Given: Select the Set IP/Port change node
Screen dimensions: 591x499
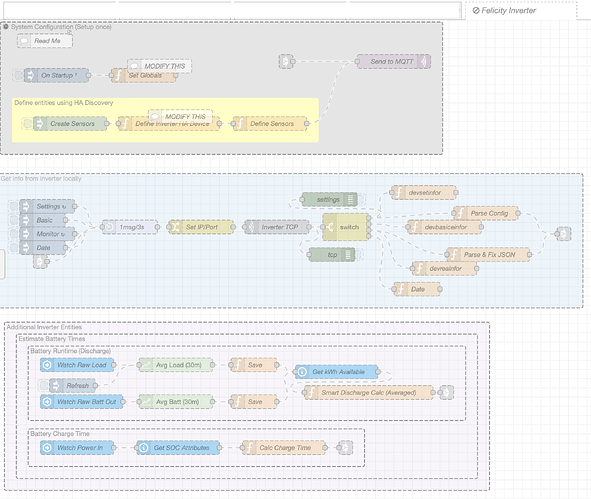Looking at the screenshot, I should pyautogui.click(x=201, y=227).
